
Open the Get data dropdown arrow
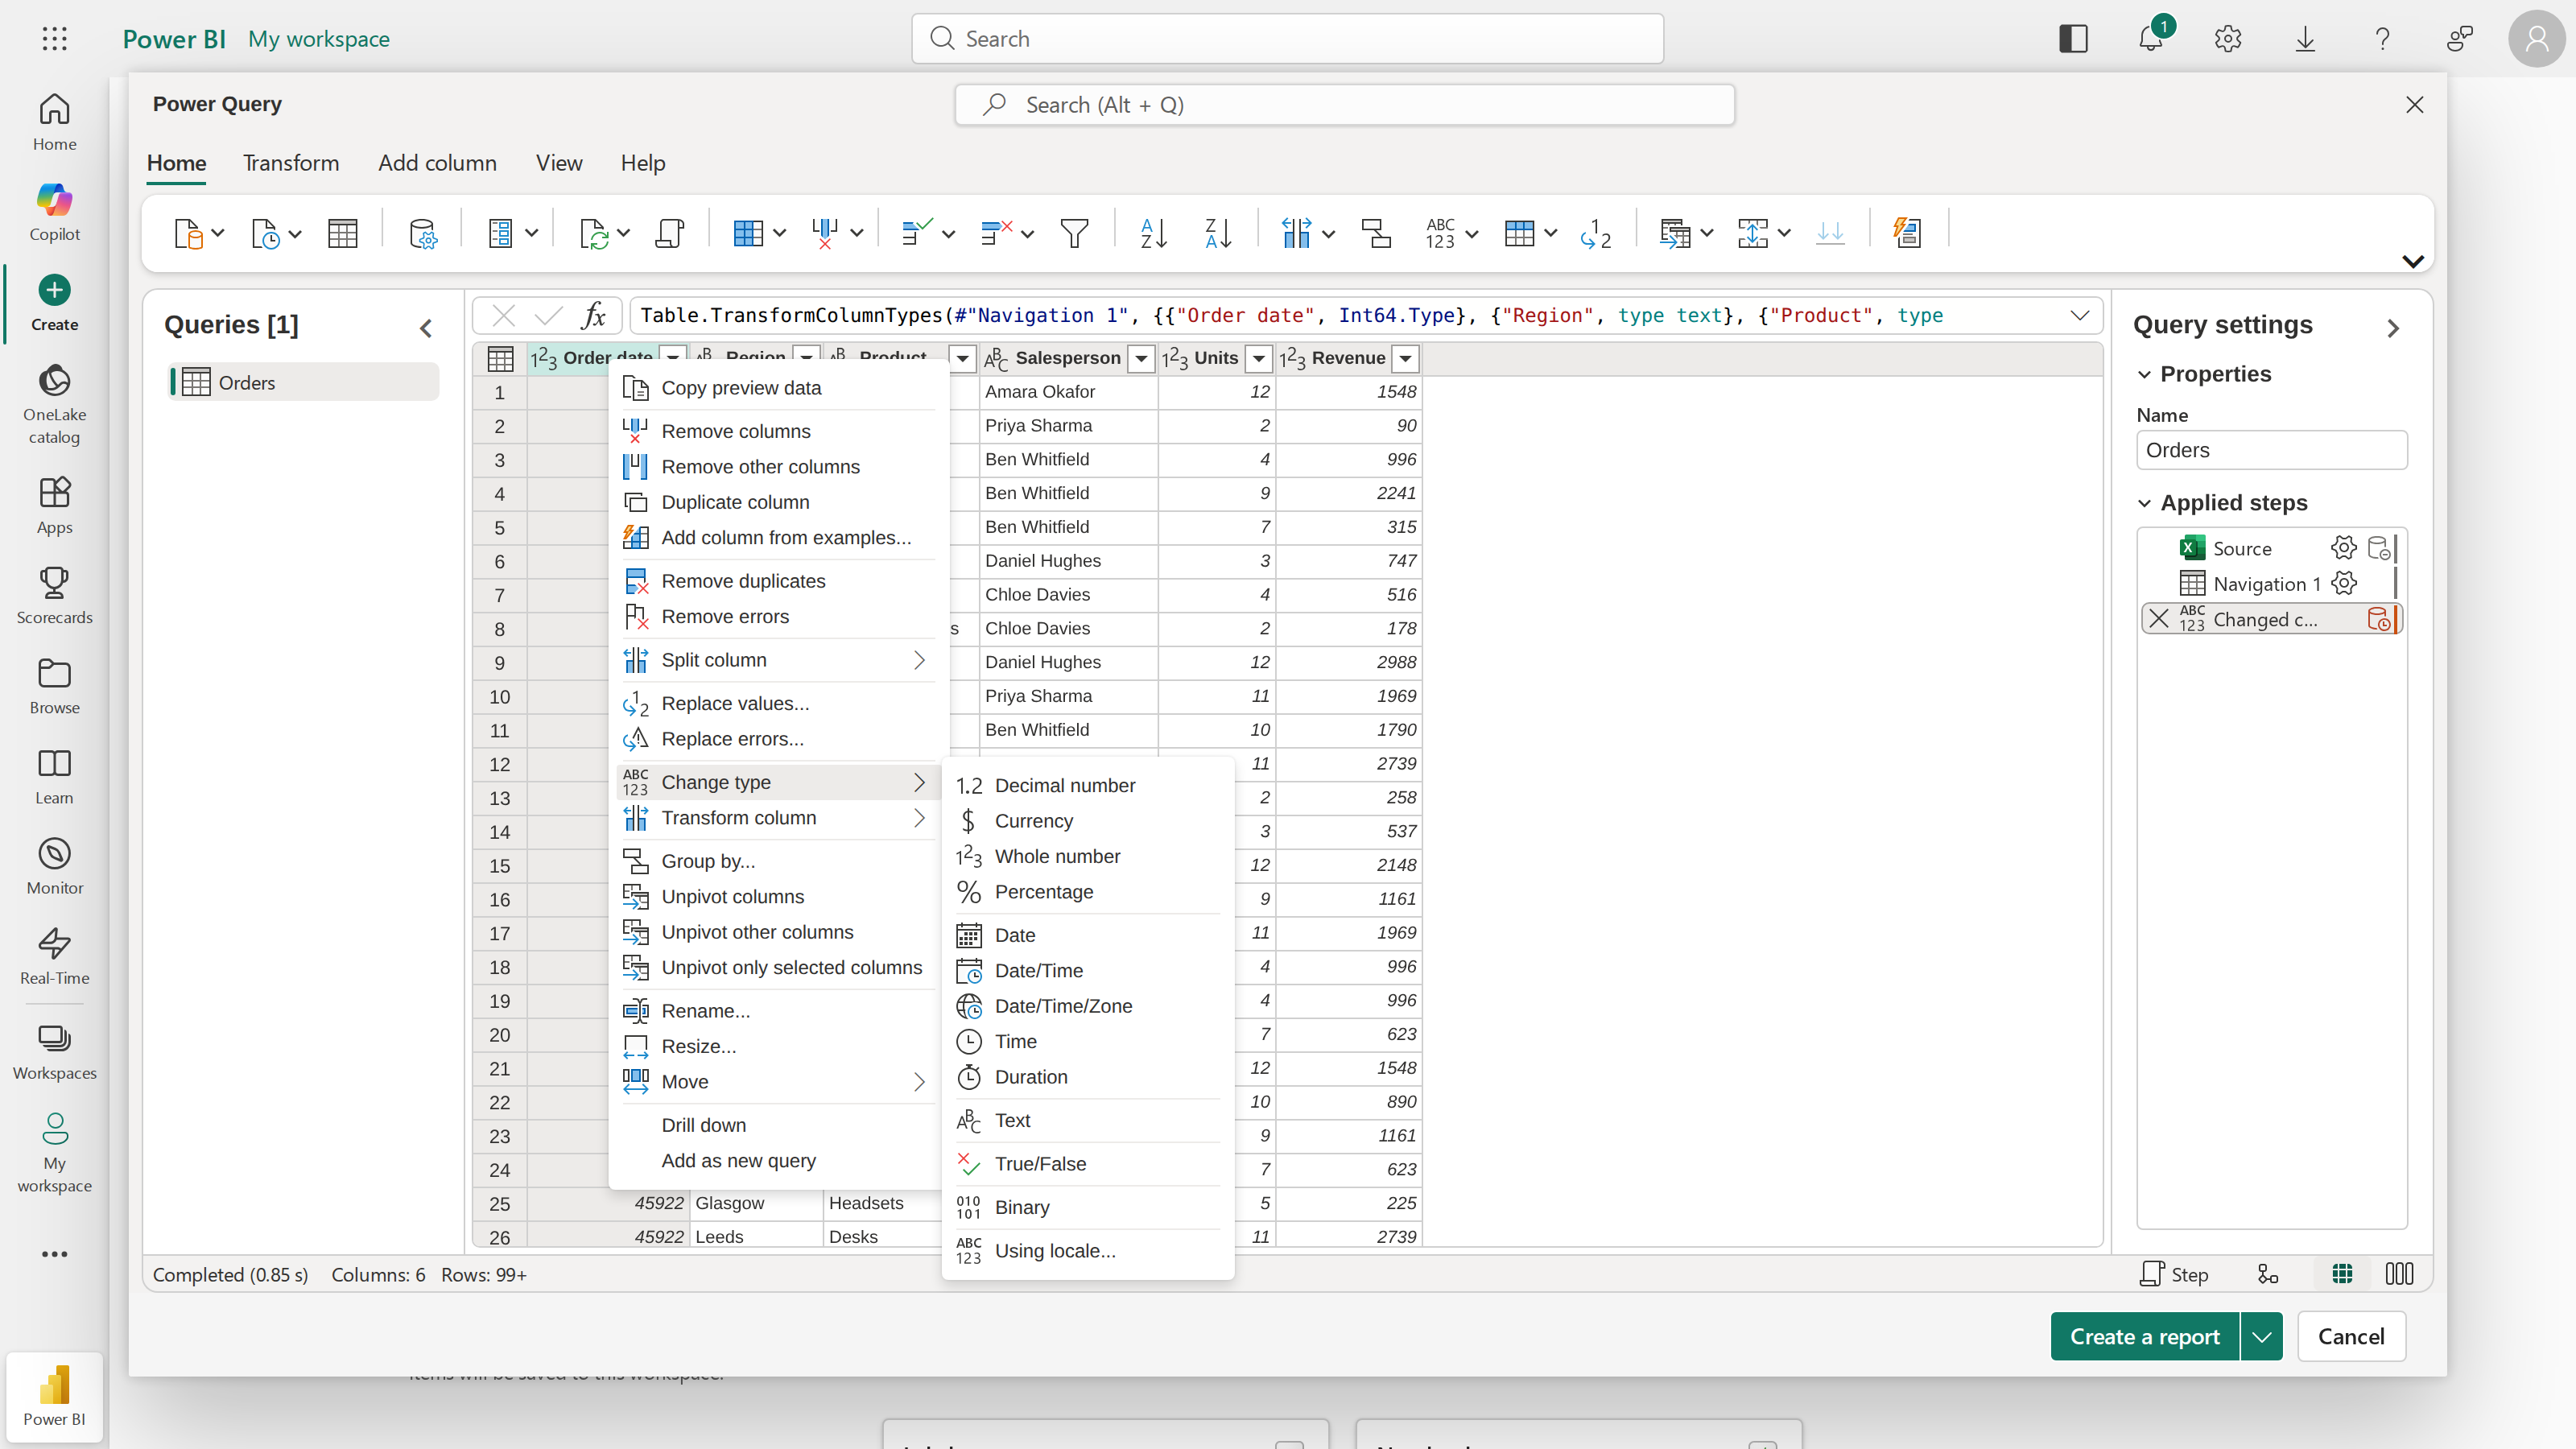tap(218, 233)
